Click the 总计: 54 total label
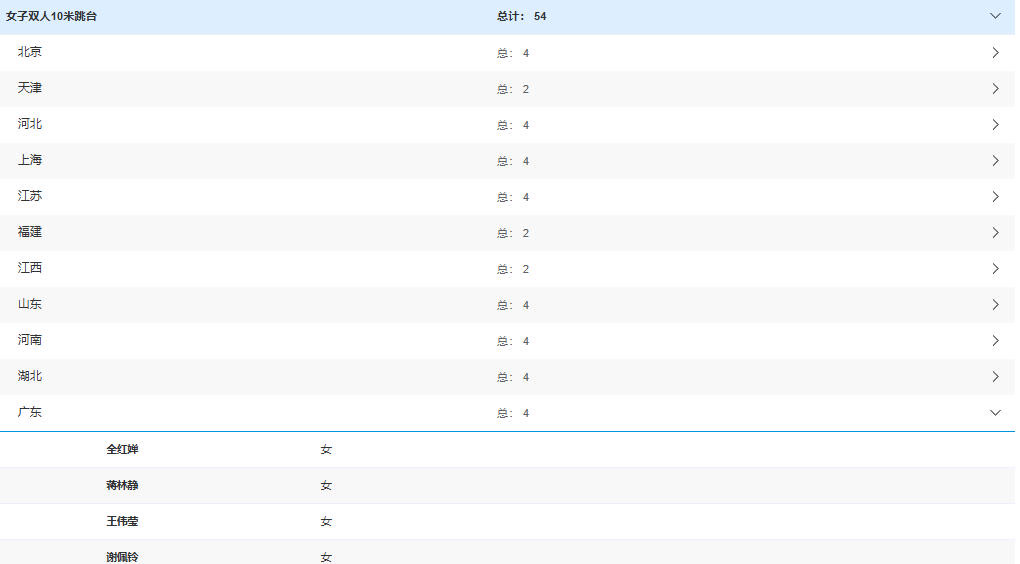Viewport: 1020px width, 564px height. pos(521,17)
